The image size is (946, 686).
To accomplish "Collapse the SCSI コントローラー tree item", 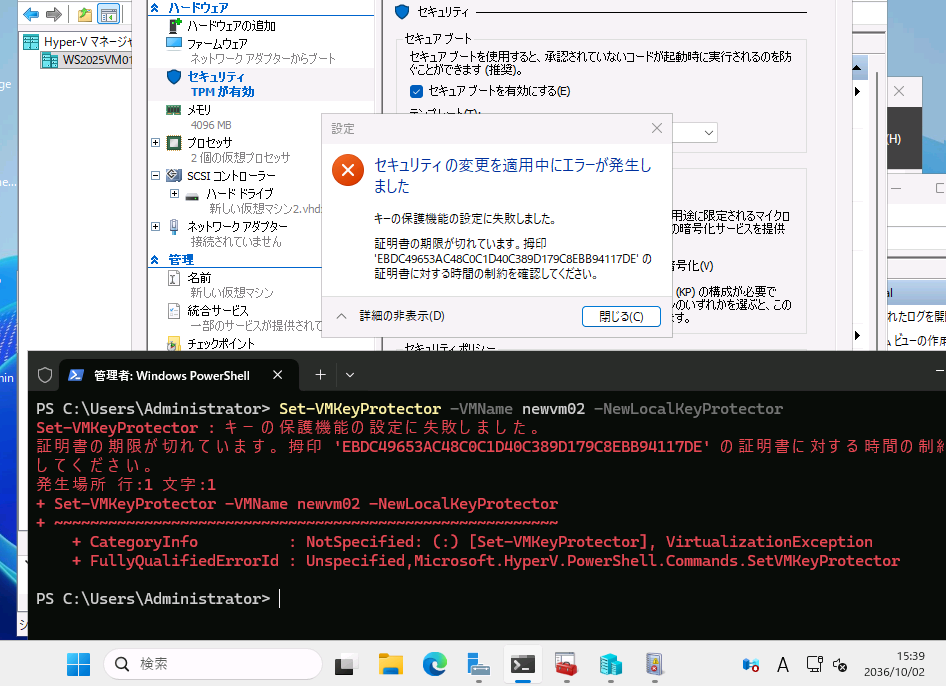I will pos(157,175).
